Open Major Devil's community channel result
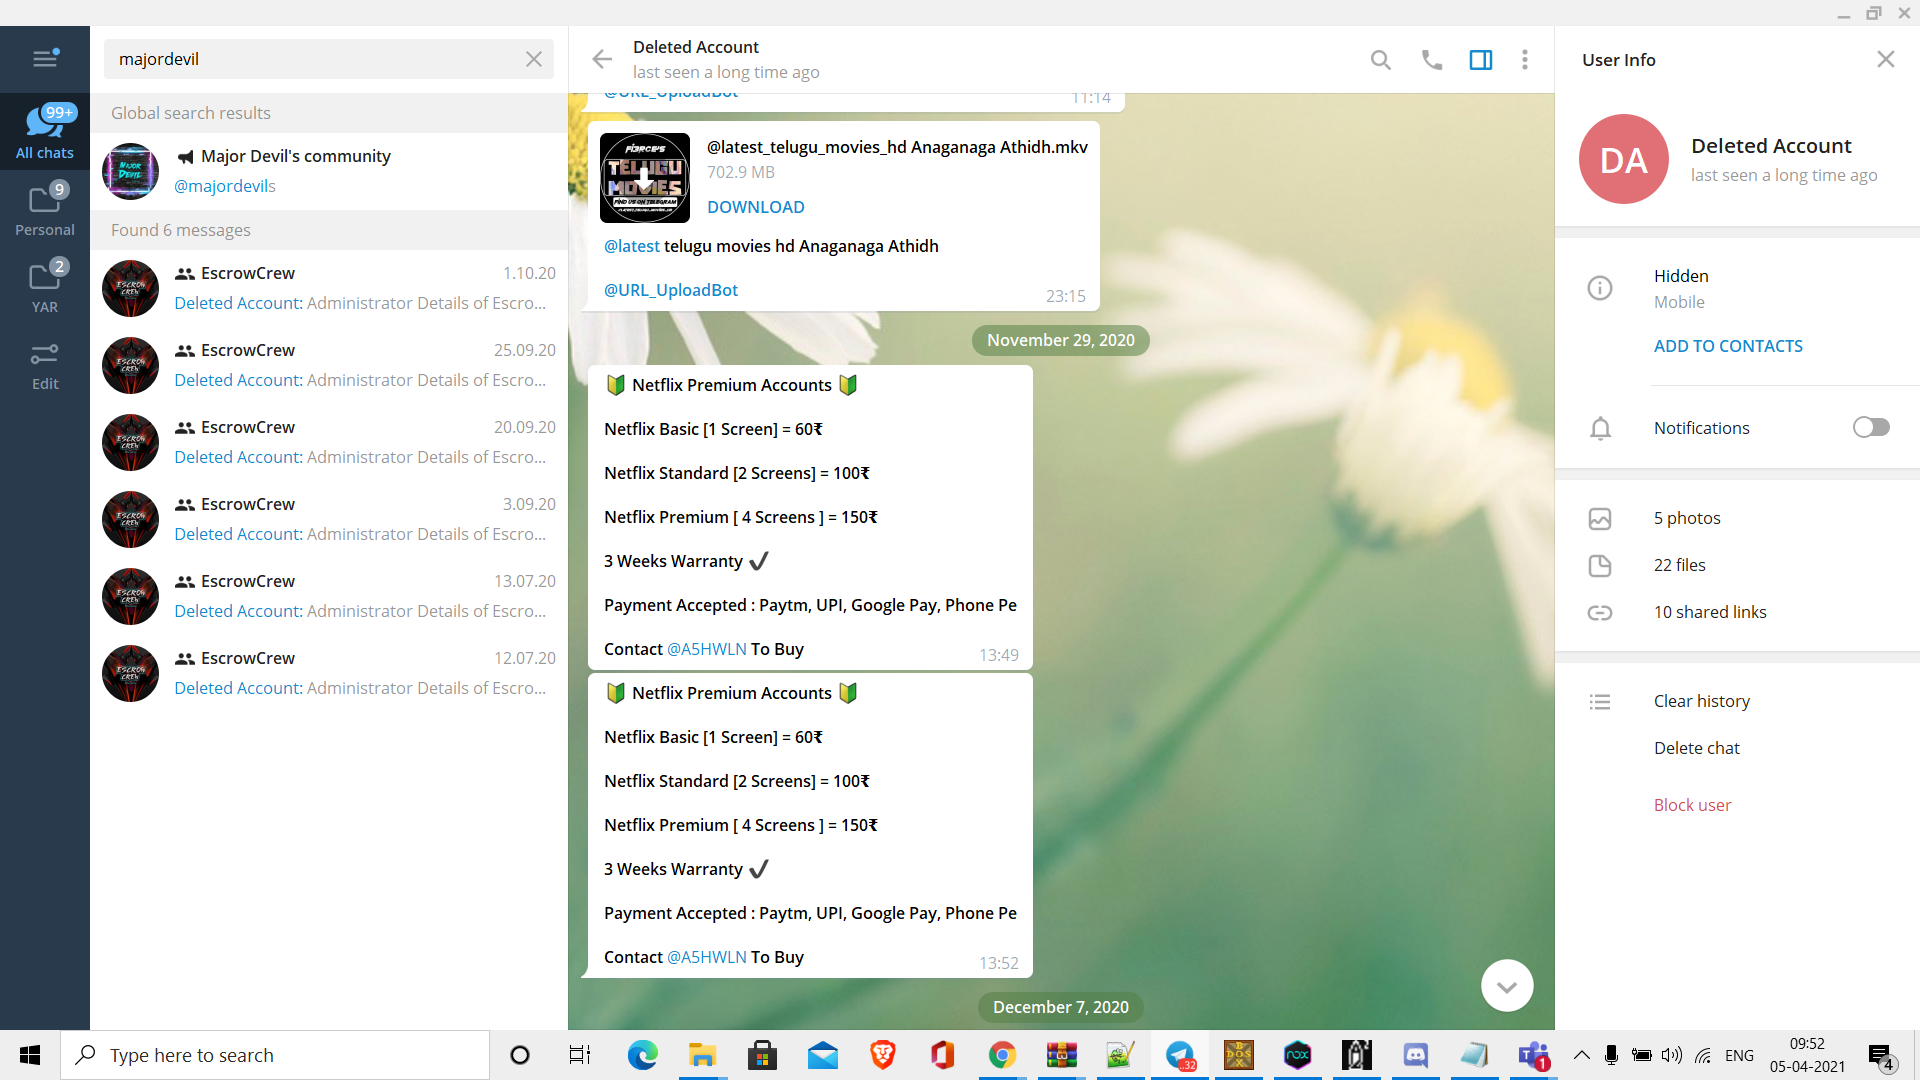Screen dimensions: 1920x1080 point(329,171)
